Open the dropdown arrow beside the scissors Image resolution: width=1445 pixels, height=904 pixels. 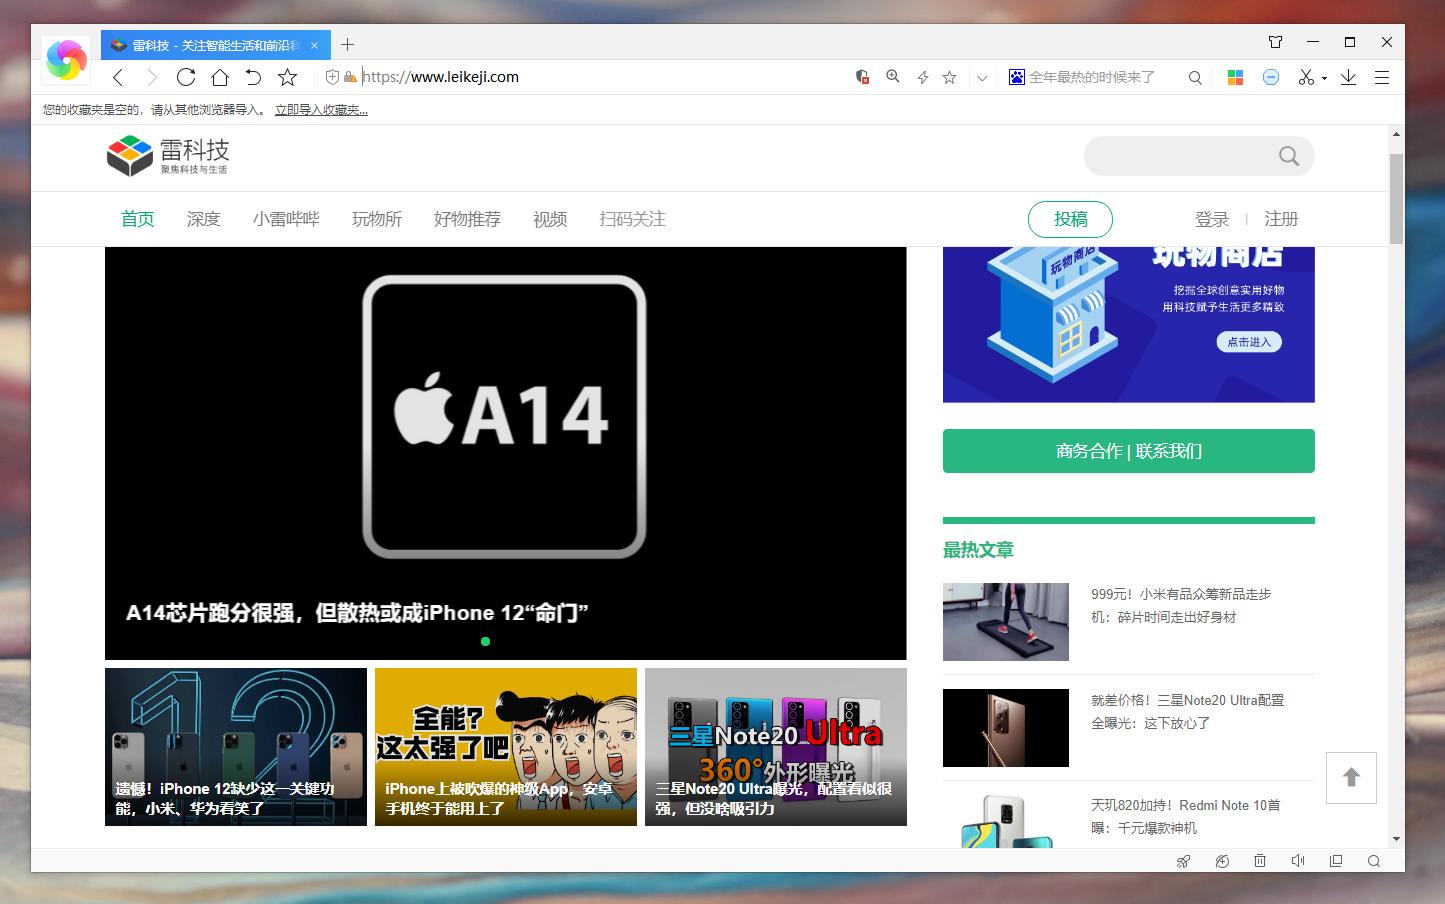pos(1324,78)
